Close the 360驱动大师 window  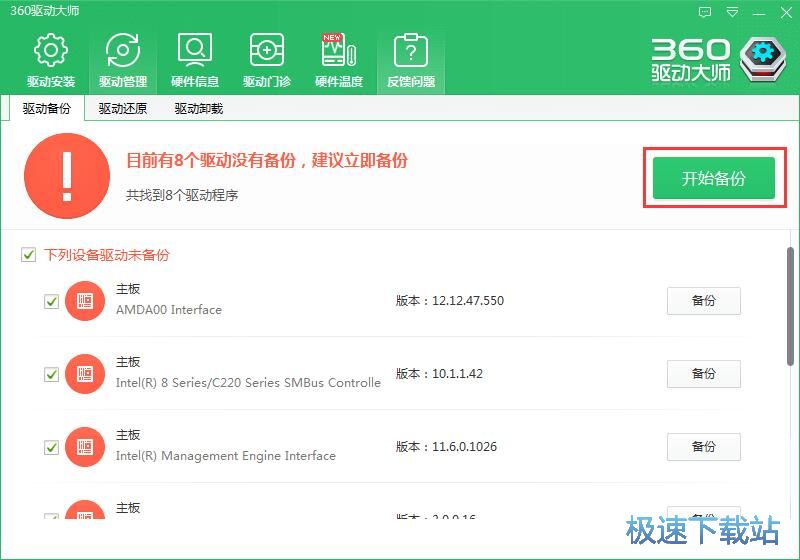(x=786, y=12)
